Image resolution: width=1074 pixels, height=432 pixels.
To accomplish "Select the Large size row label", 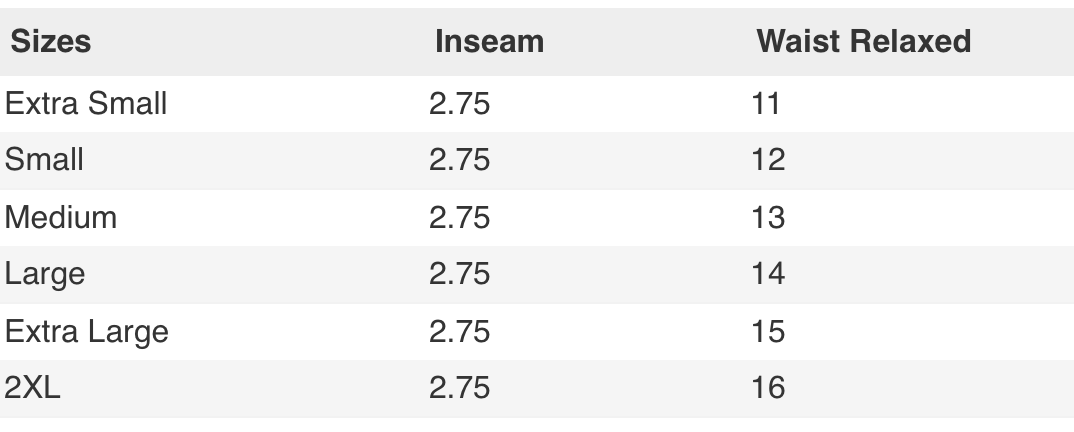I will 44,273.
